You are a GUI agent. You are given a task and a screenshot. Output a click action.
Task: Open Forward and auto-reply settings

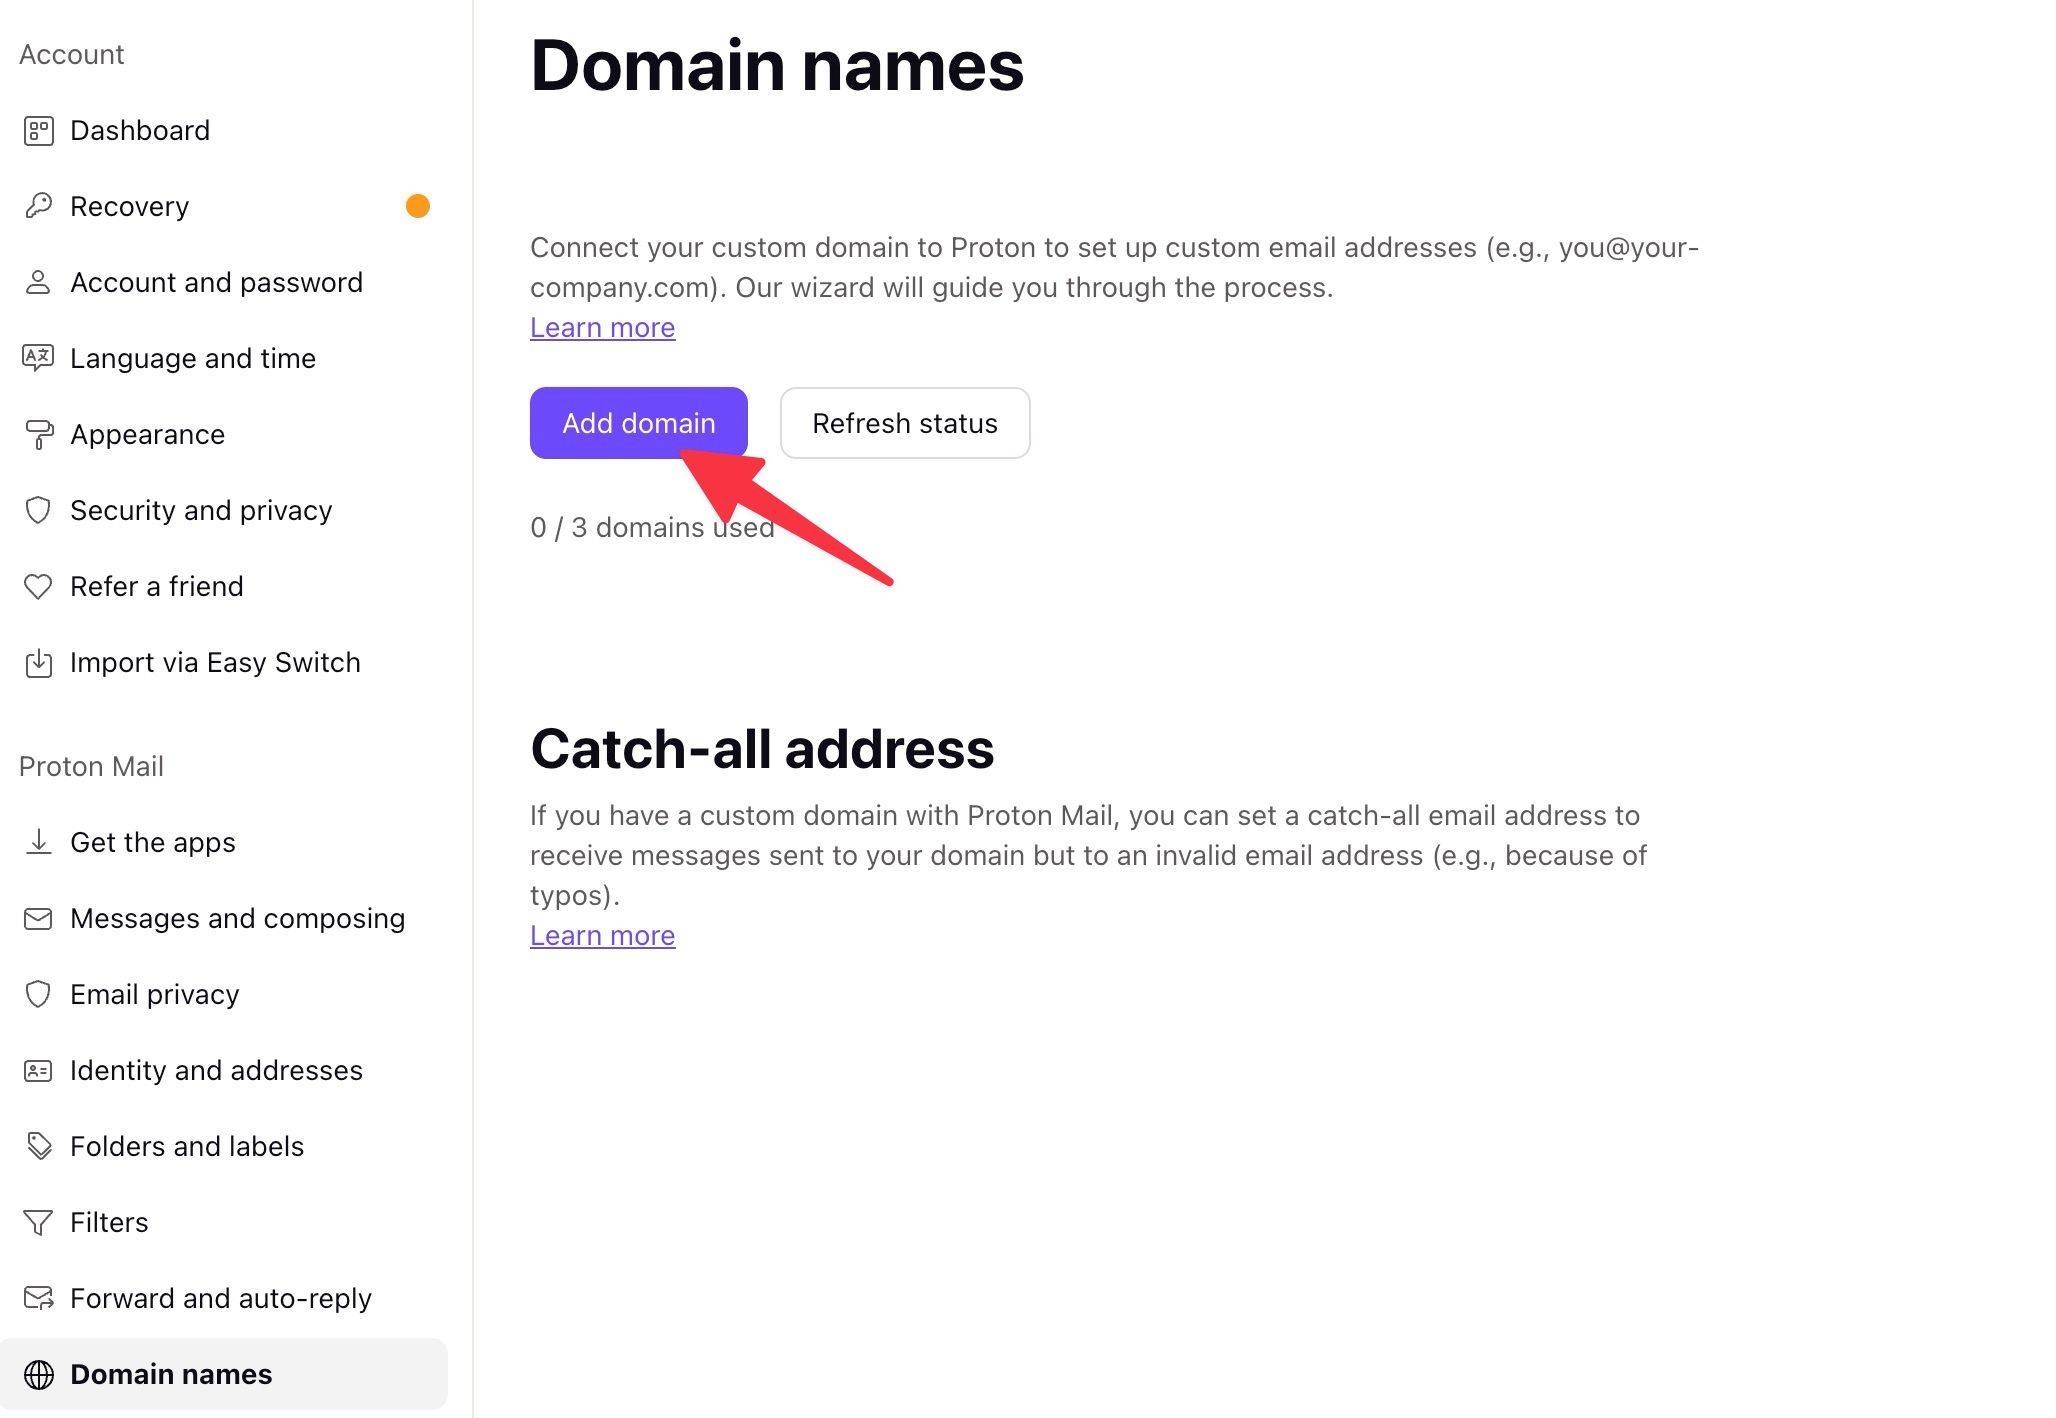(220, 1296)
